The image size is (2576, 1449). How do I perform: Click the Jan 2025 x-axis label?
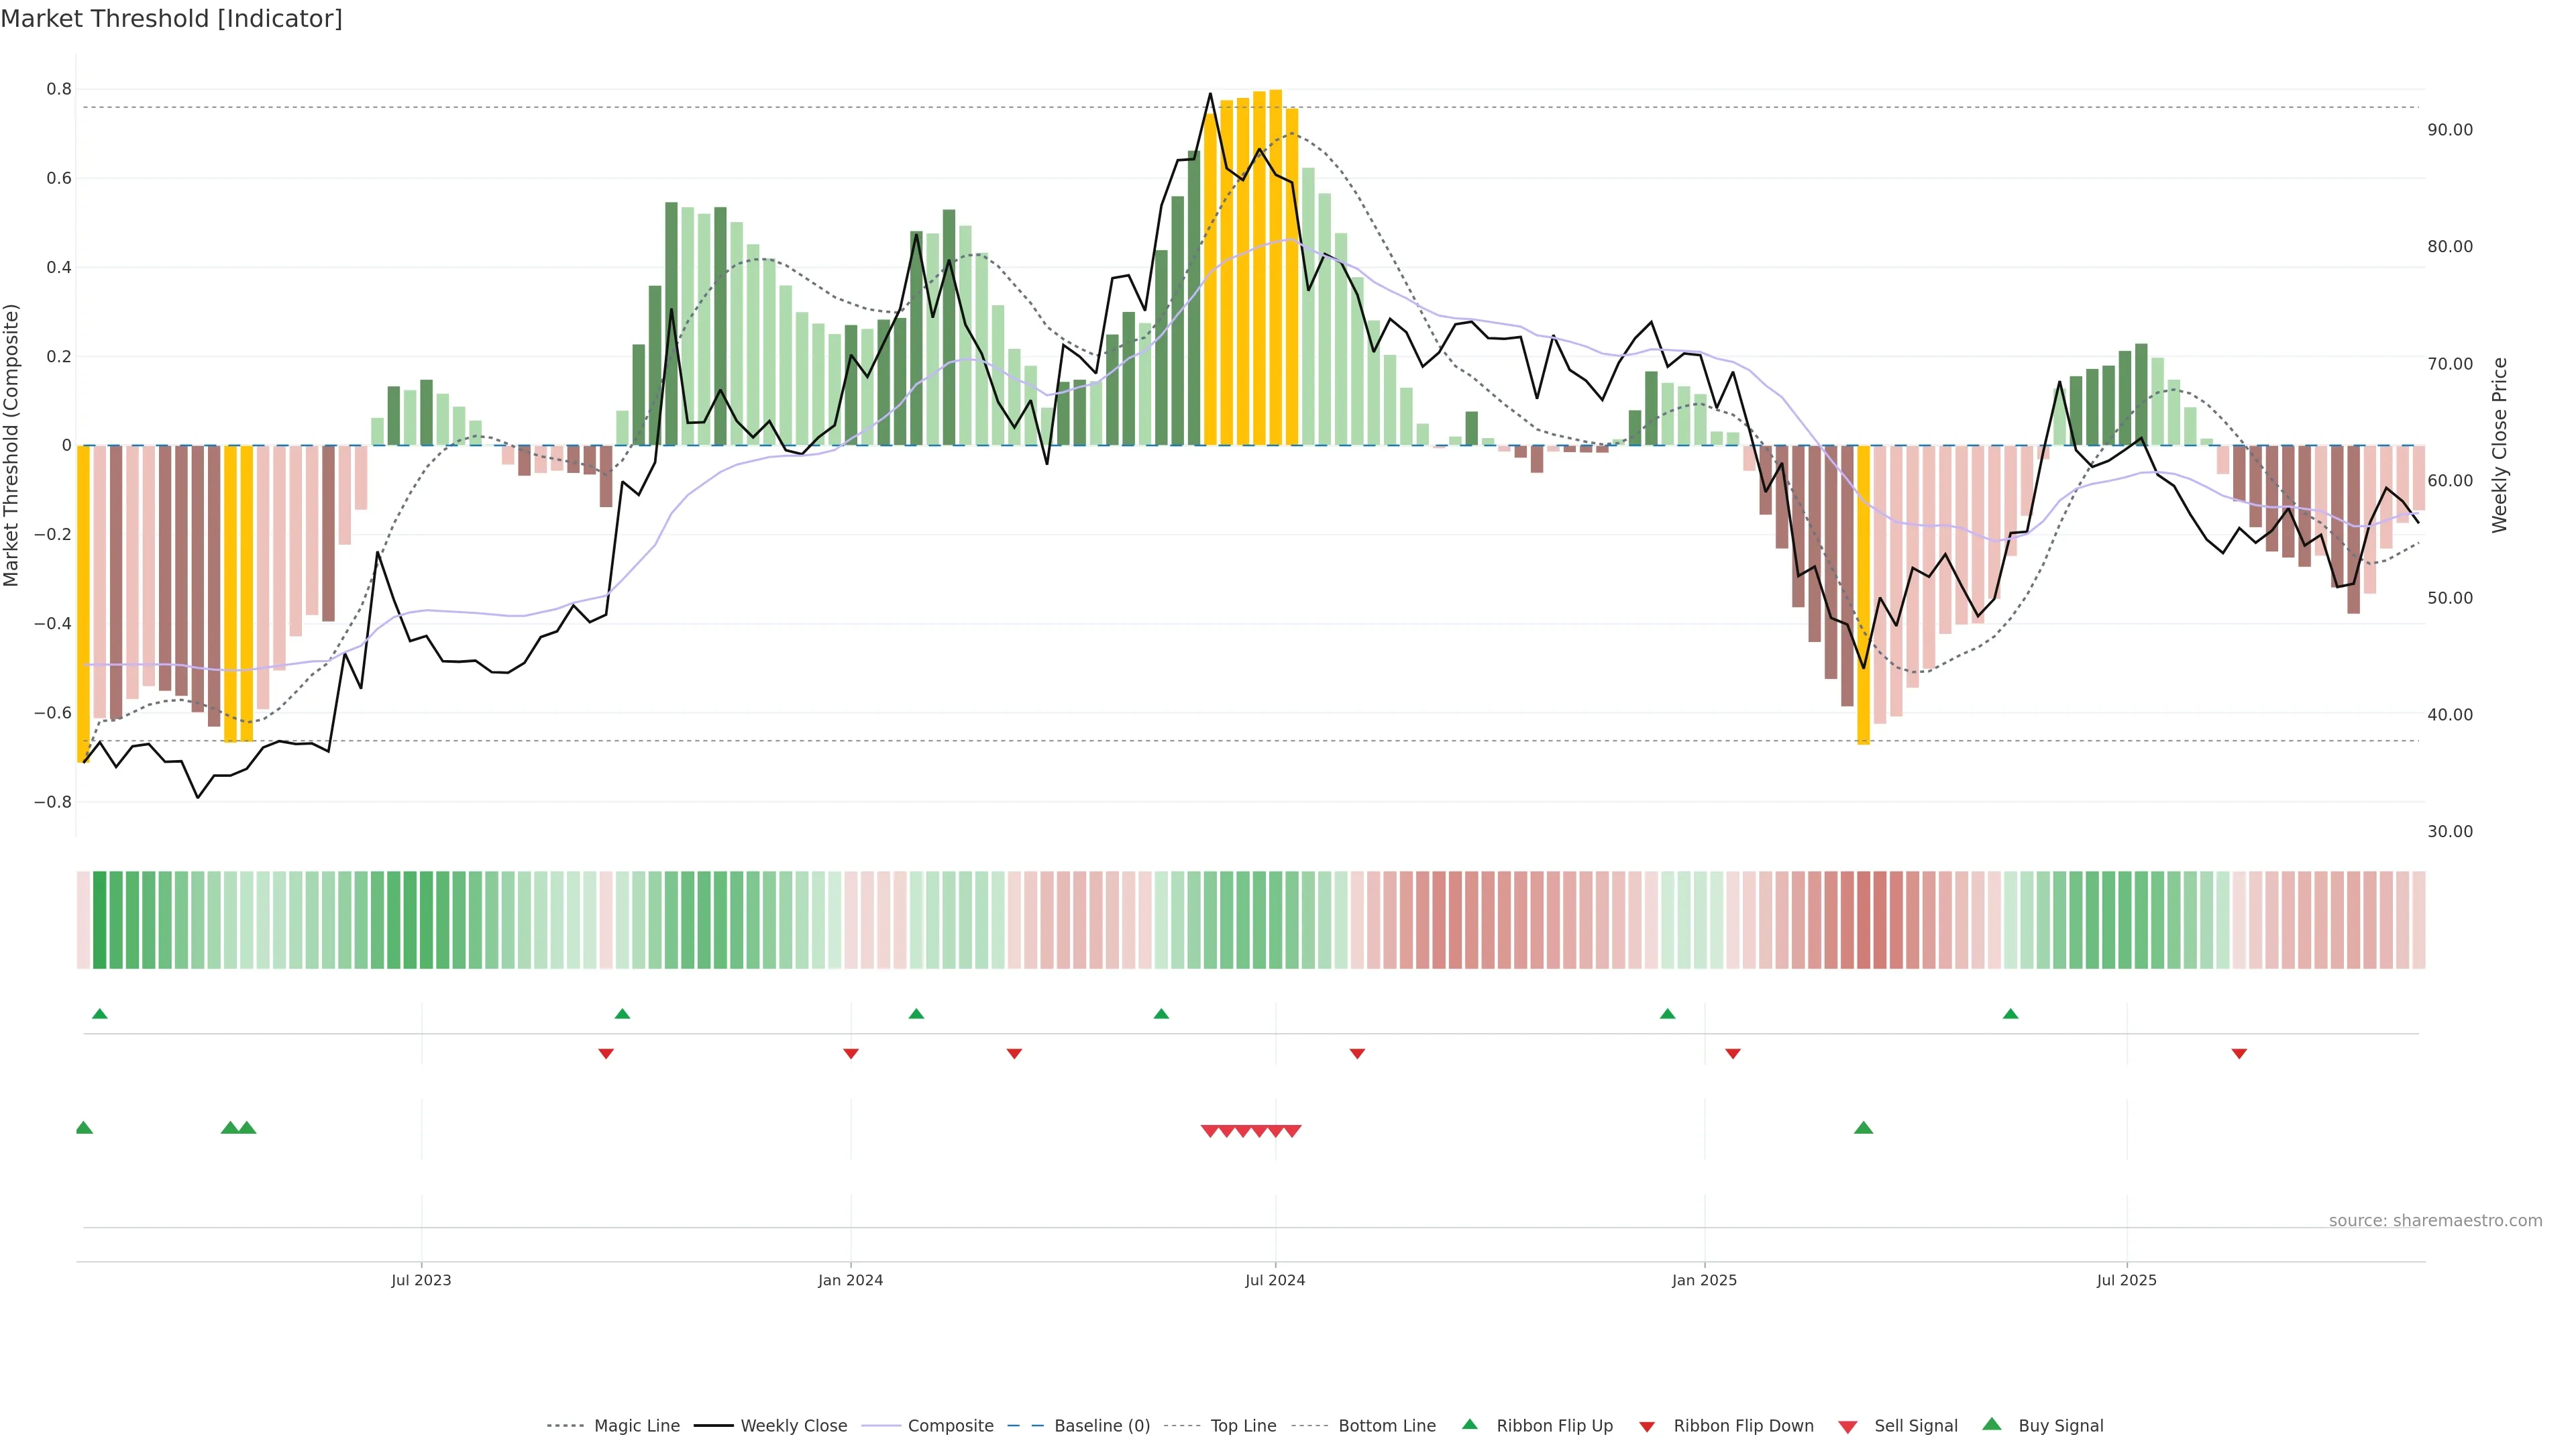[1704, 1280]
